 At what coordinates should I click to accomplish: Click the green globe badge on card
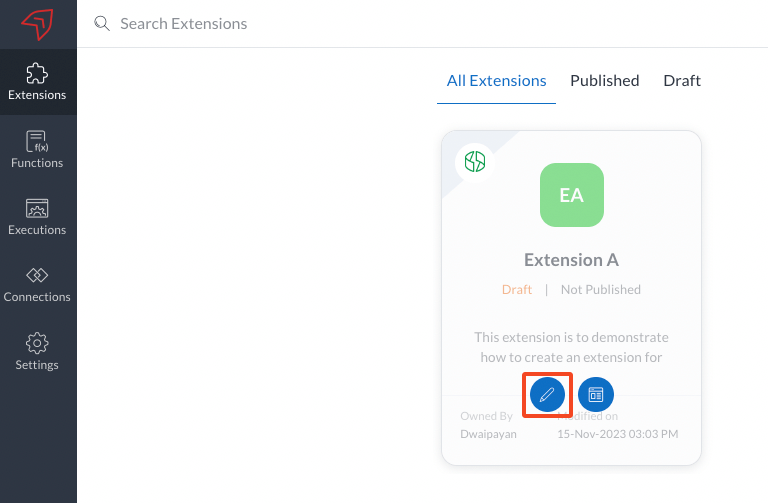472,161
